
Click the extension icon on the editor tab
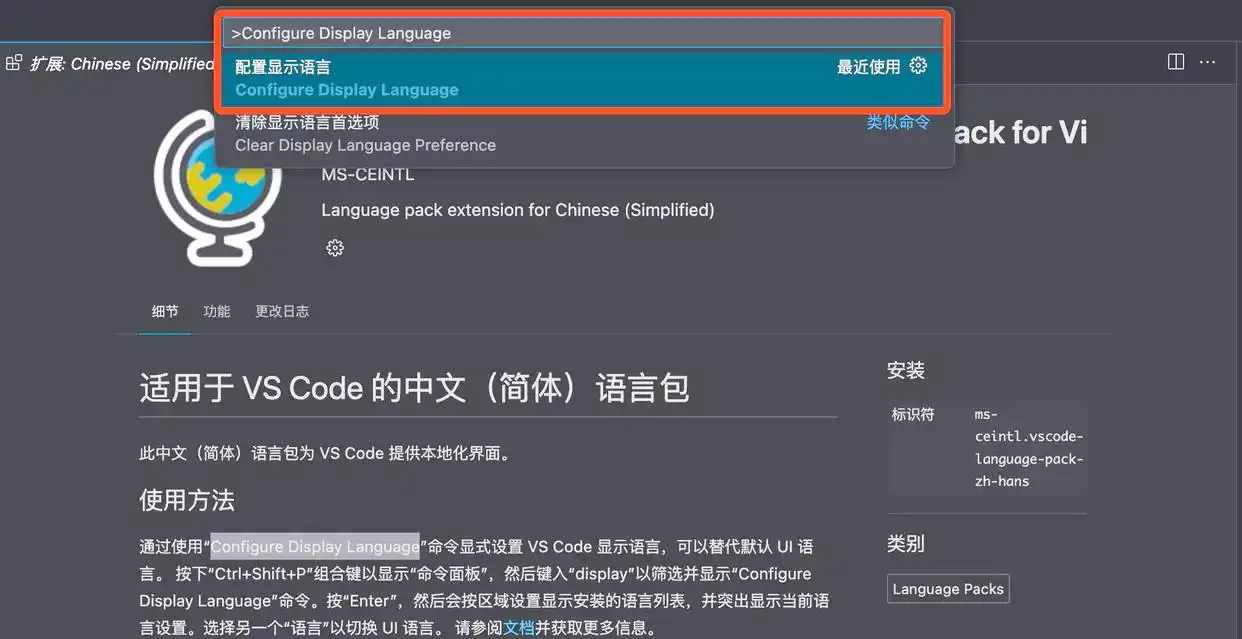coord(13,61)
